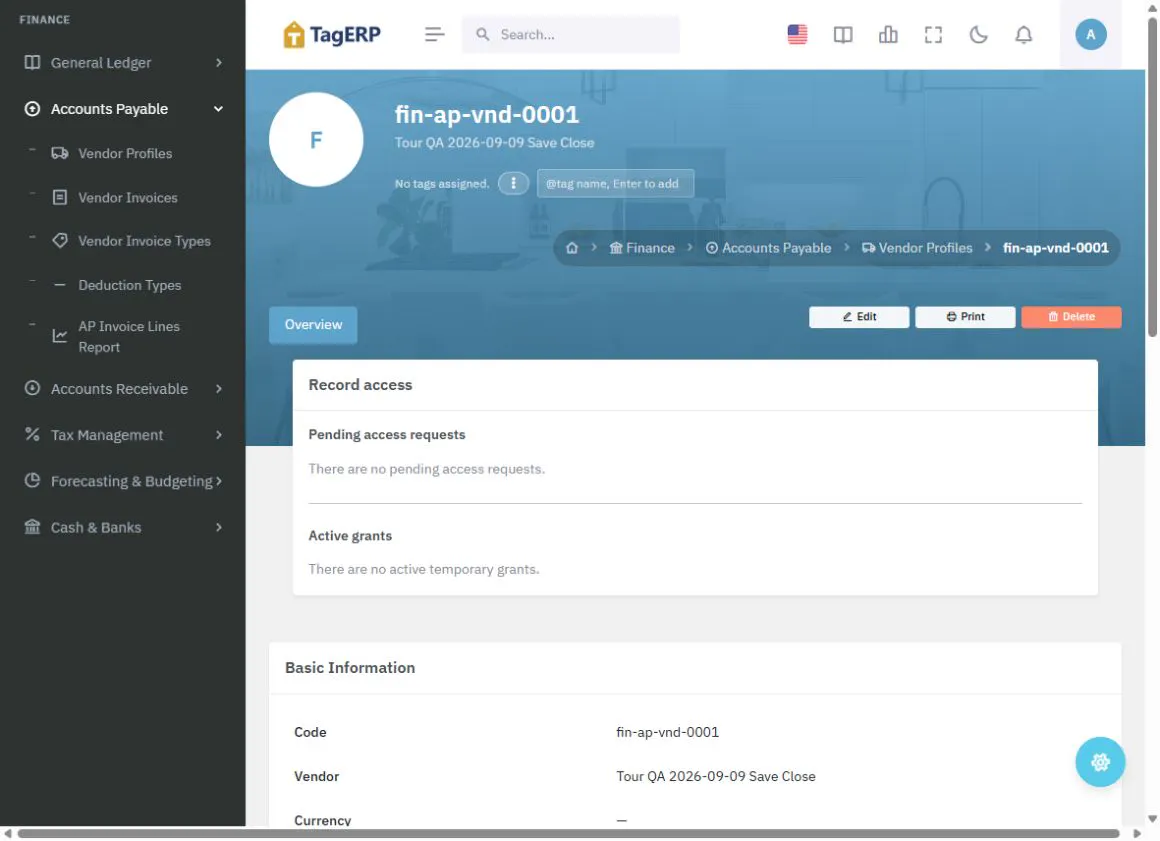Toggle the hamburger sidebar menu icon

click(434, 34)
